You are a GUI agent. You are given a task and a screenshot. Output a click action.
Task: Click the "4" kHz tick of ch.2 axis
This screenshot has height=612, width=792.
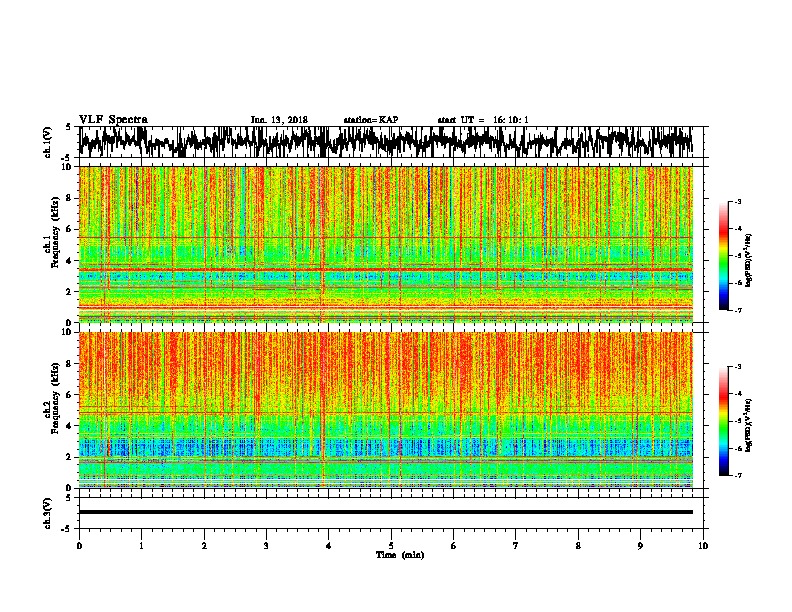pyautogui.click(x=70, y=426)
